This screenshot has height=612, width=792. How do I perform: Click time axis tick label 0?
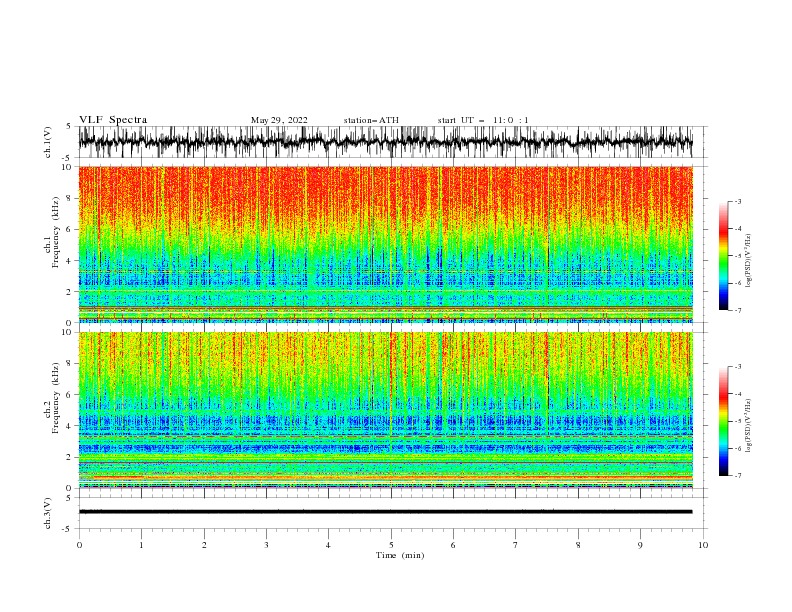(x=79, y=545)
